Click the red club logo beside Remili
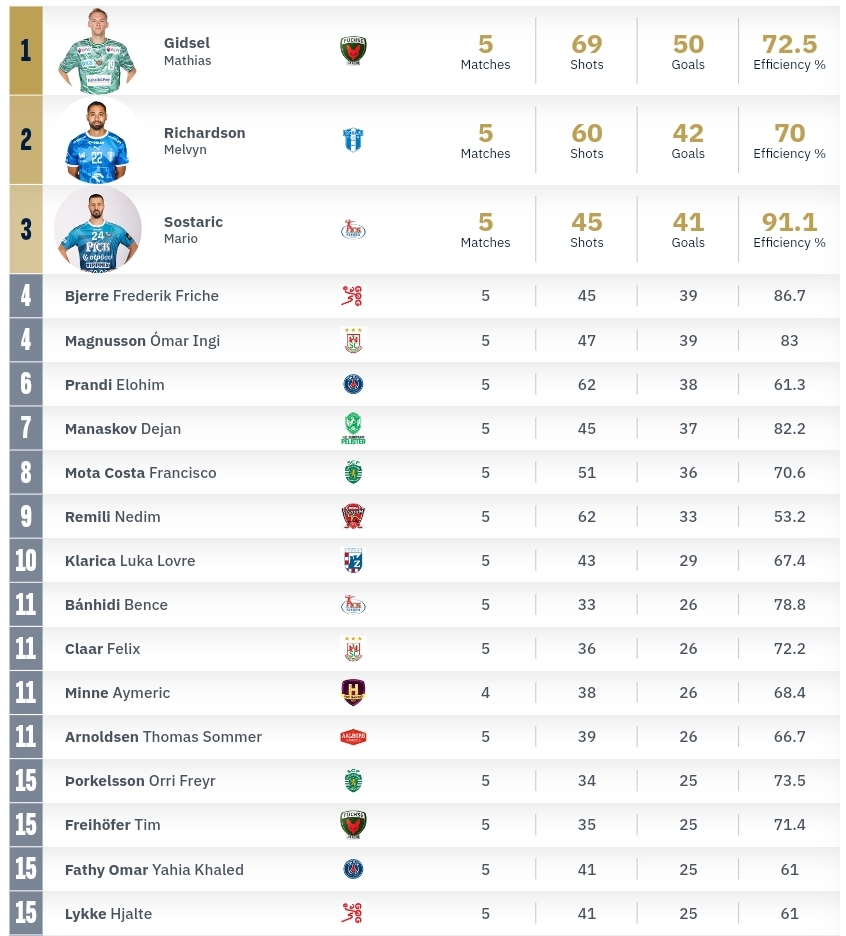This screenshot has height=936, width=846. 353,516
